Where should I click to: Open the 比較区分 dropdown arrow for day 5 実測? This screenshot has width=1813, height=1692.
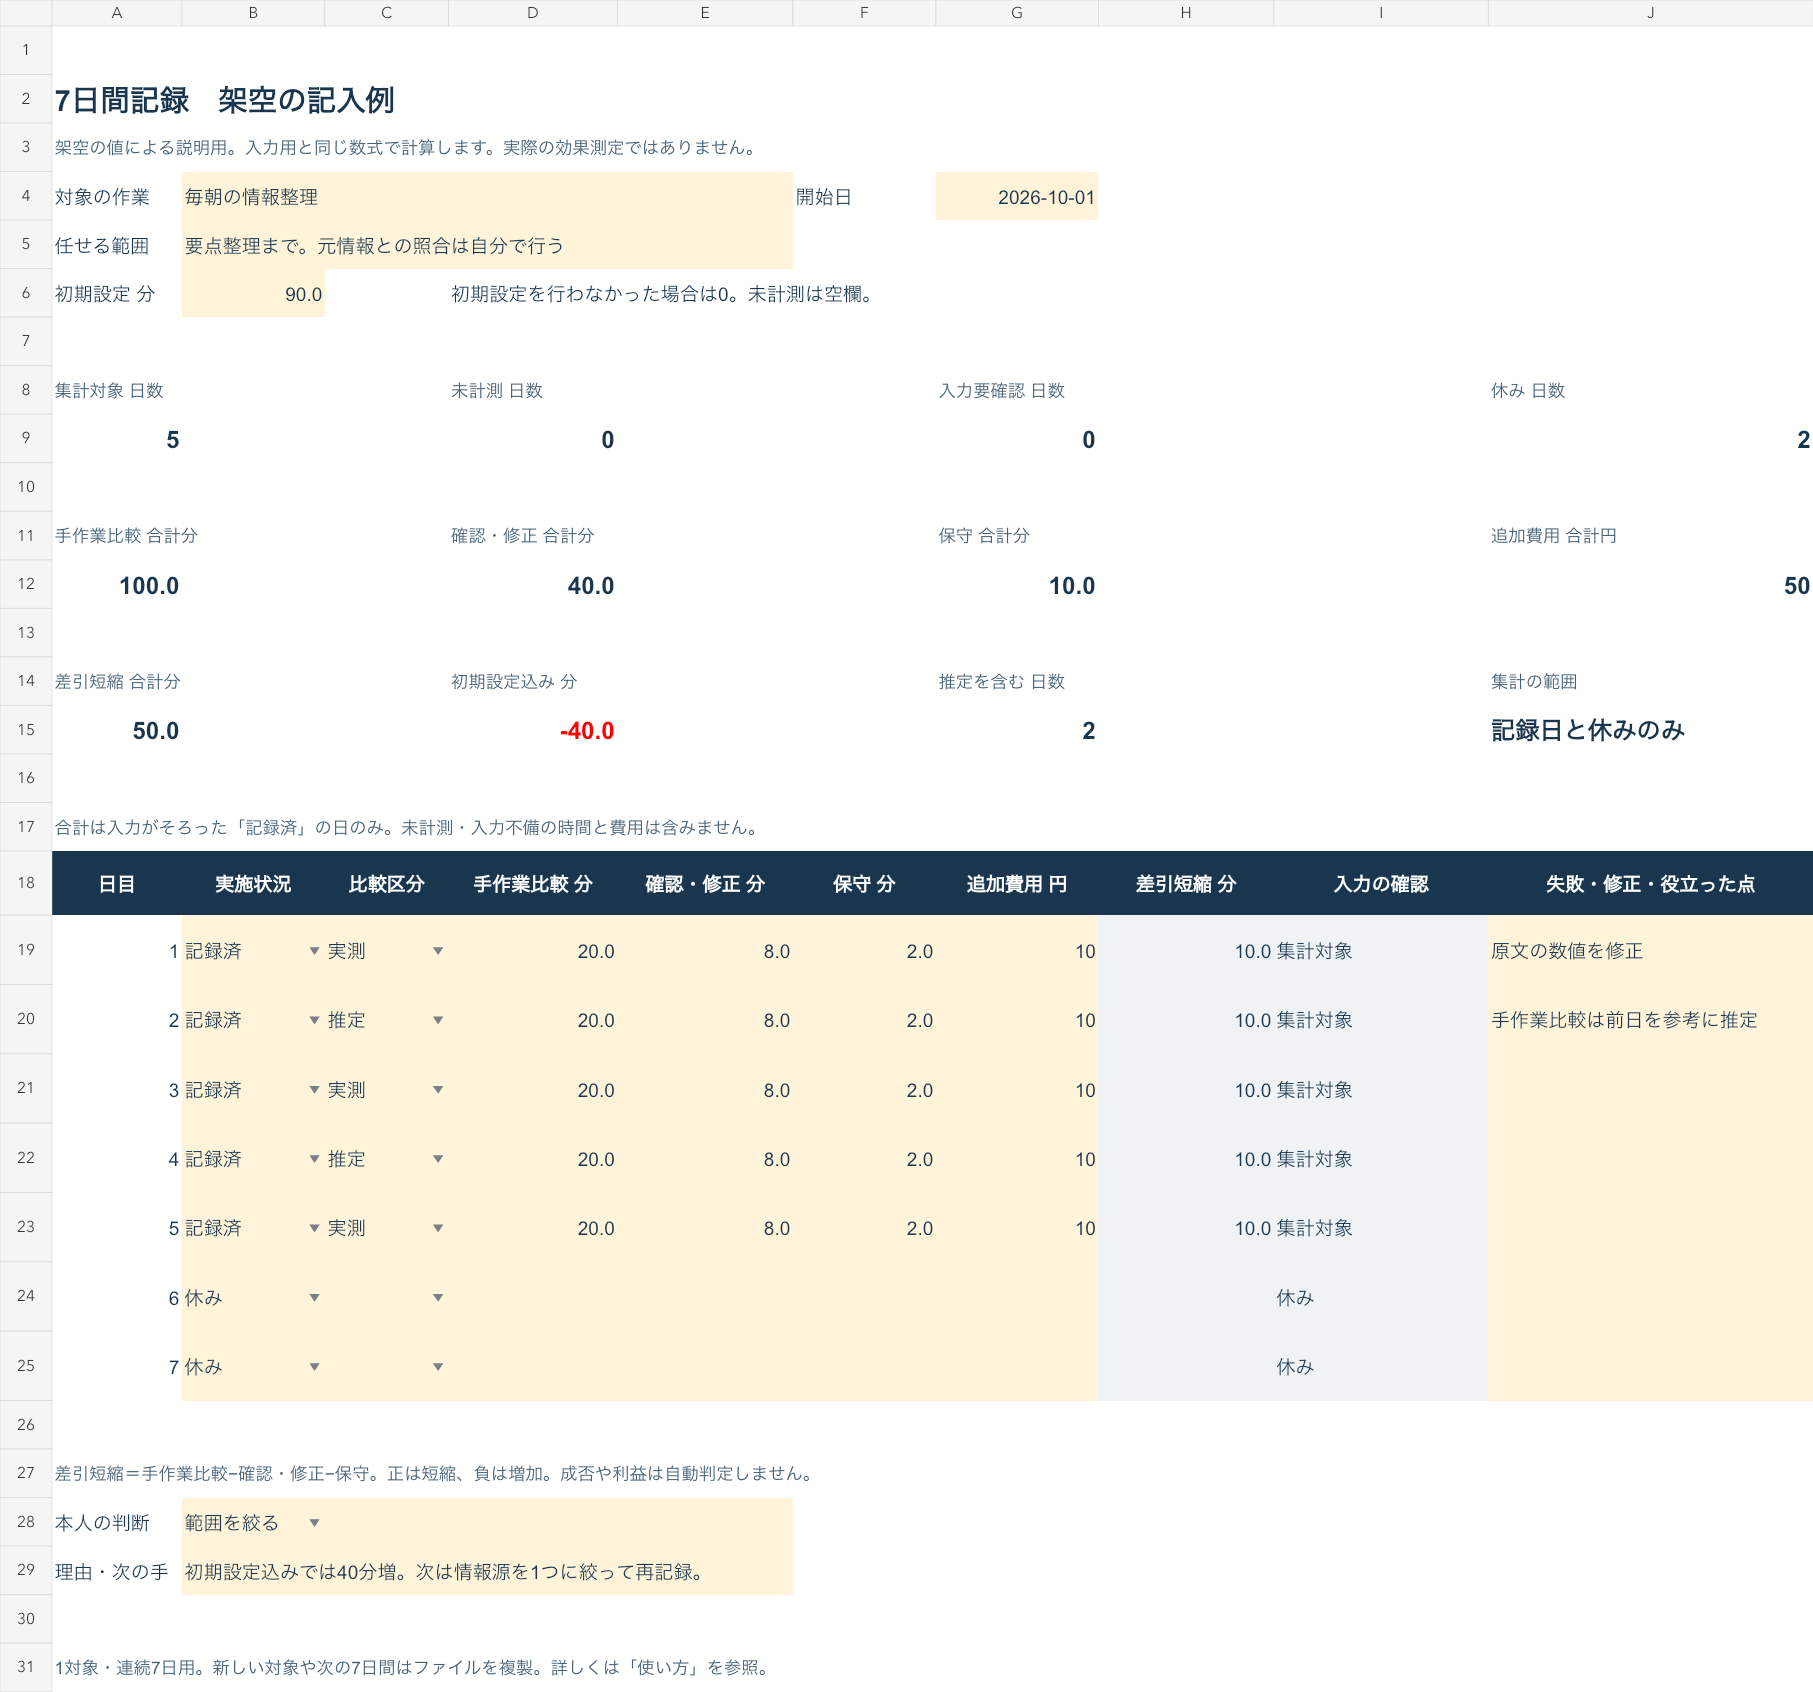click(438, 1228)
